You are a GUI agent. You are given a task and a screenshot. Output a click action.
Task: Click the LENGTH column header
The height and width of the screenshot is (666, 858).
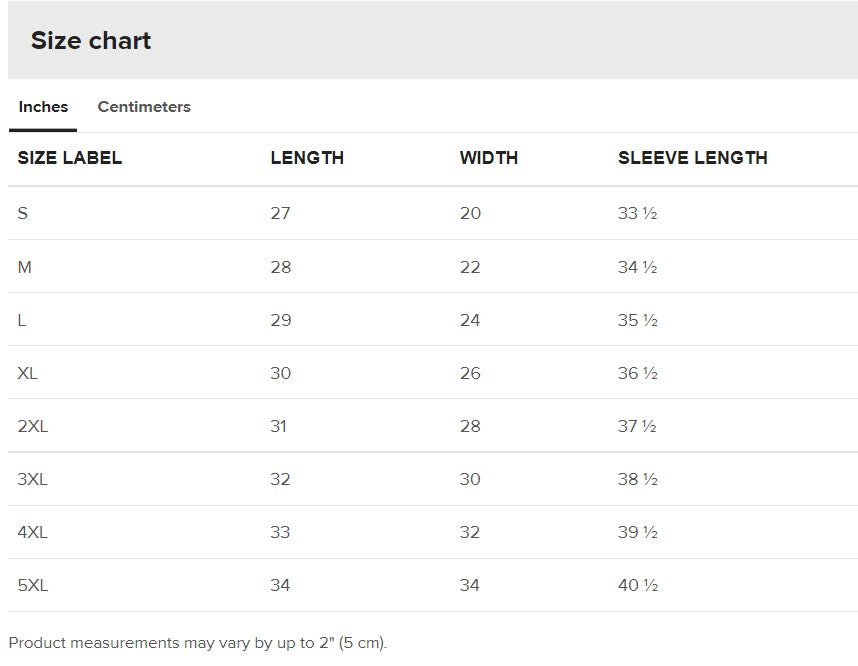307,158
